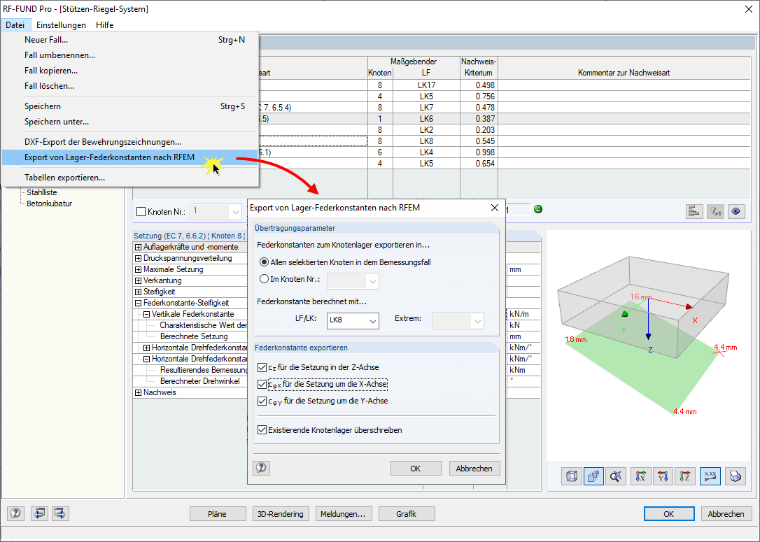
Task: Click the print graphic icon
Action: (735, 476)
